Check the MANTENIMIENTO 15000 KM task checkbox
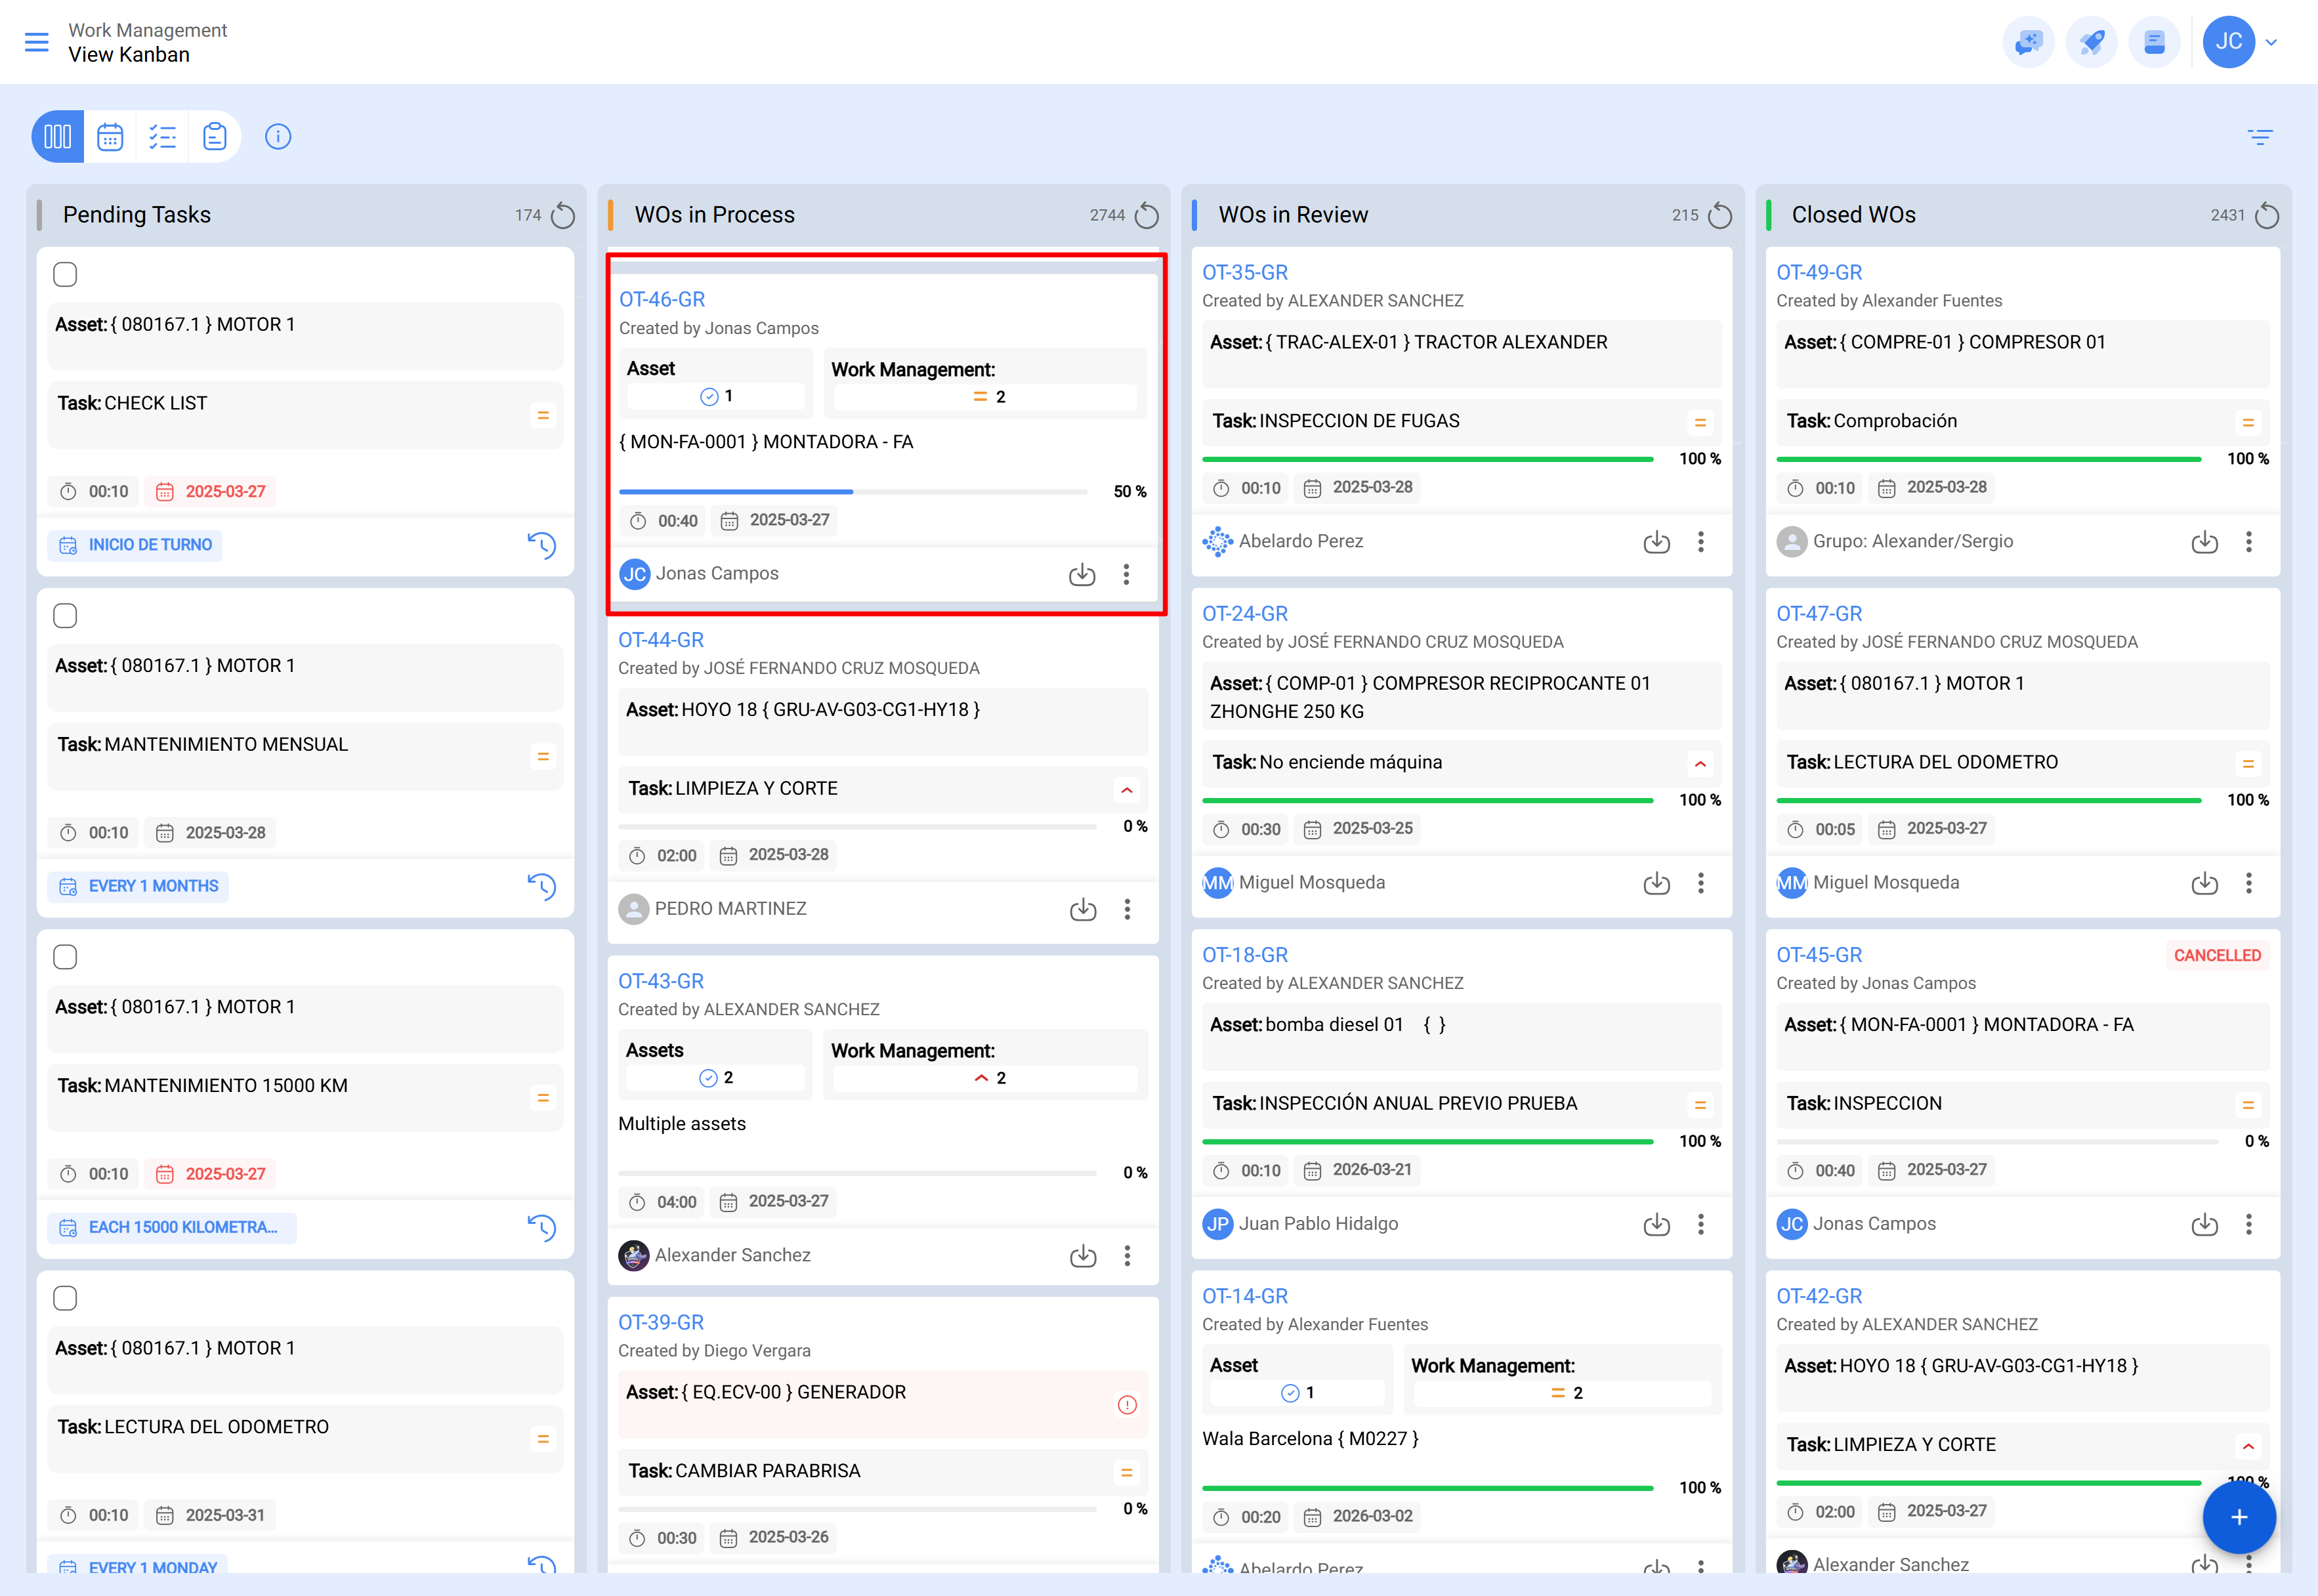Viewport: 2318px width, 1596px height. click(65, 957)
